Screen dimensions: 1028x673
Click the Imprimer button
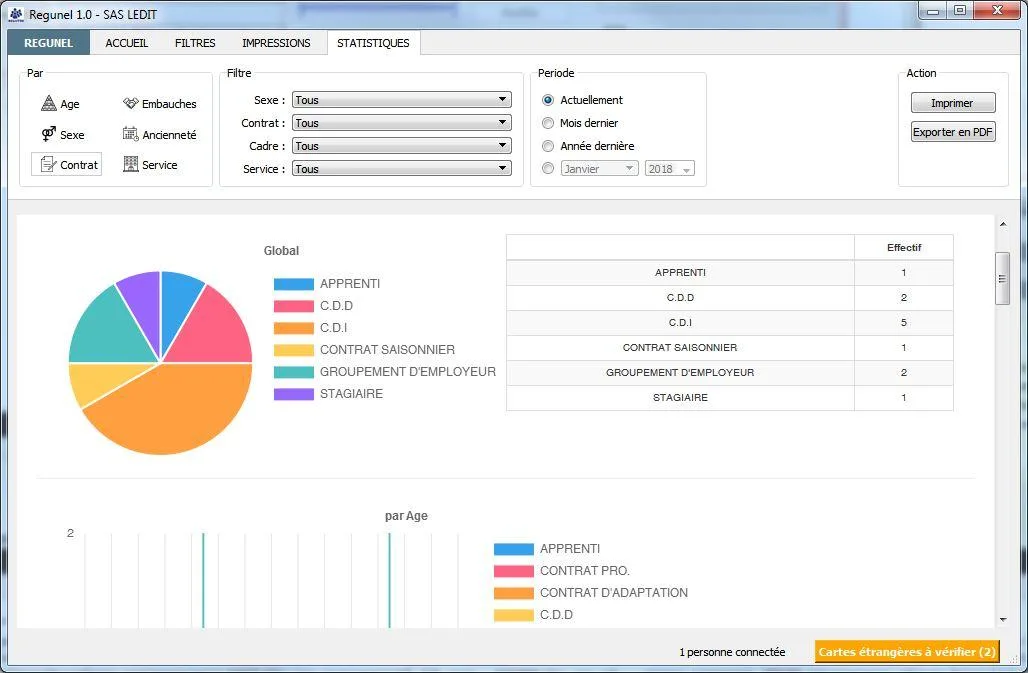pyautogui.click(x=953, y=103)
